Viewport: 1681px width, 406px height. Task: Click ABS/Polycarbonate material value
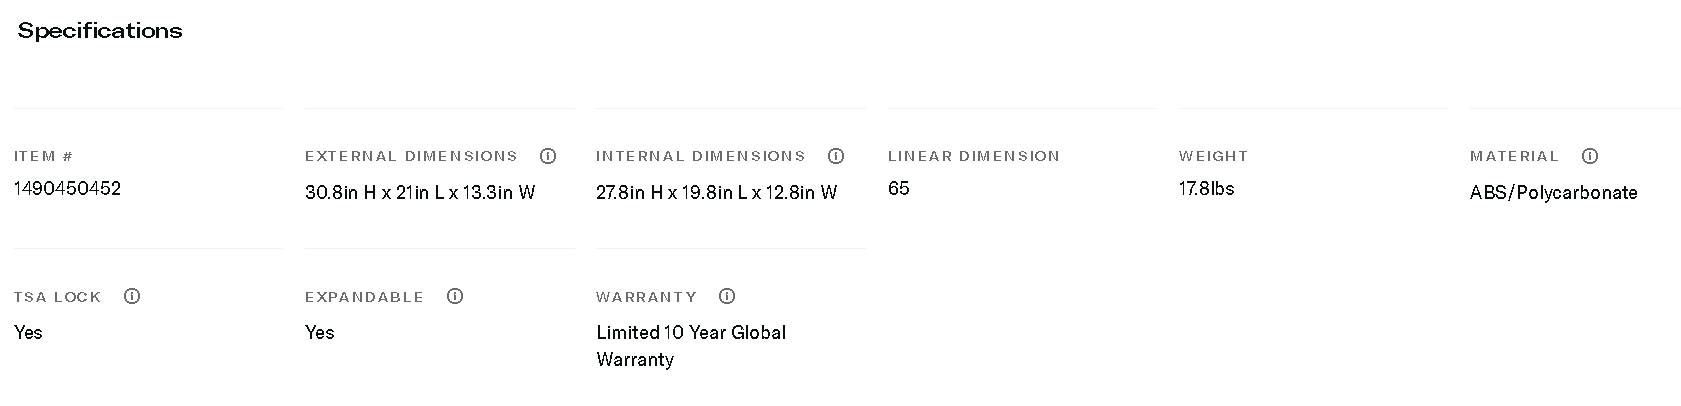click(1553, 193)
